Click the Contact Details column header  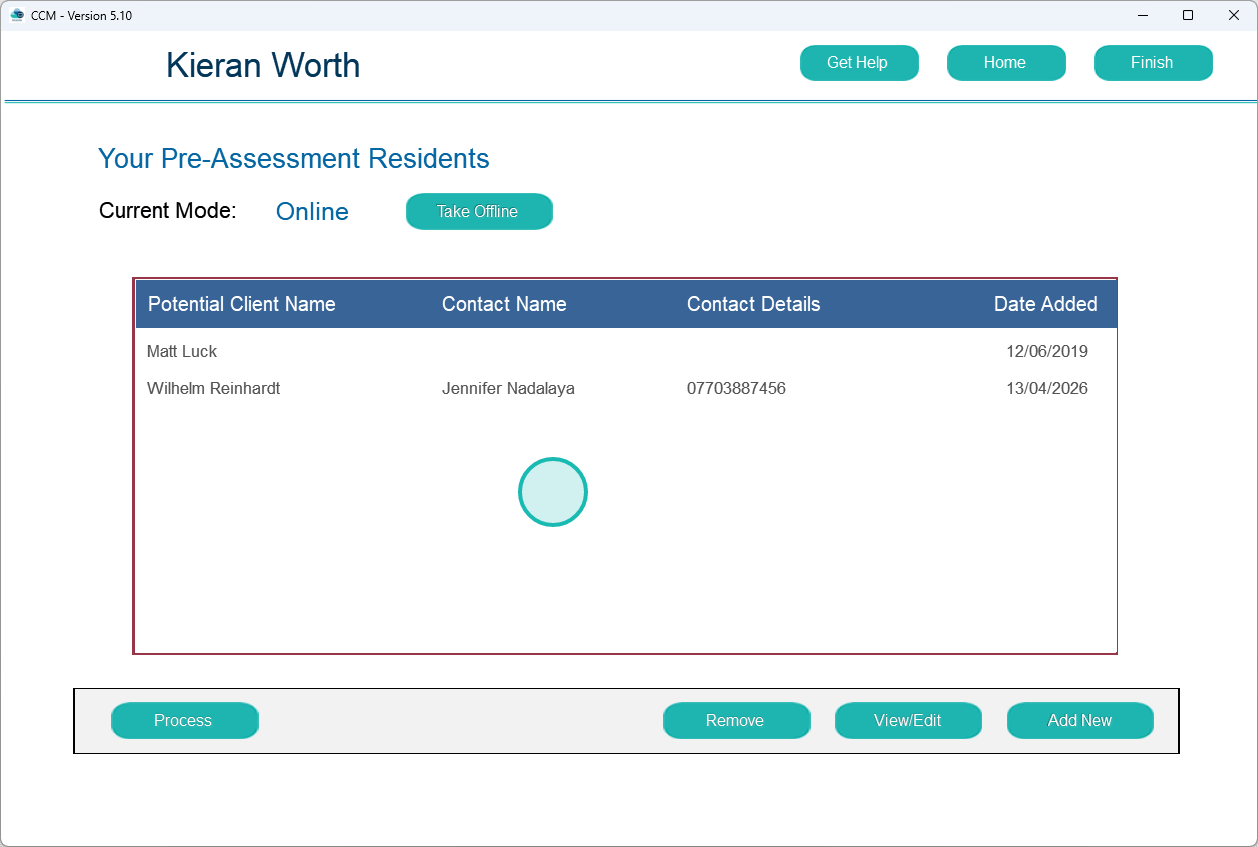[x=753, y=304]
